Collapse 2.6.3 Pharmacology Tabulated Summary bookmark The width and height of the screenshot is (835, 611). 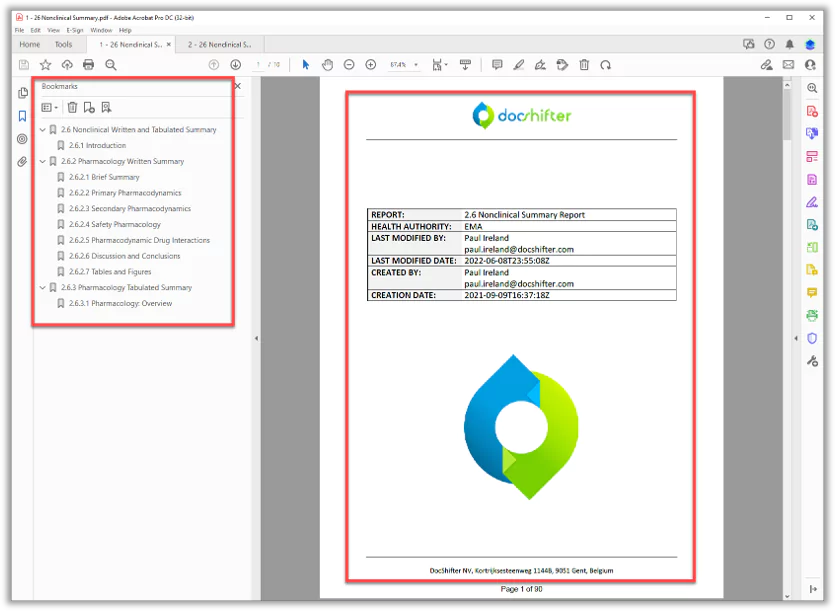point(43,287)
